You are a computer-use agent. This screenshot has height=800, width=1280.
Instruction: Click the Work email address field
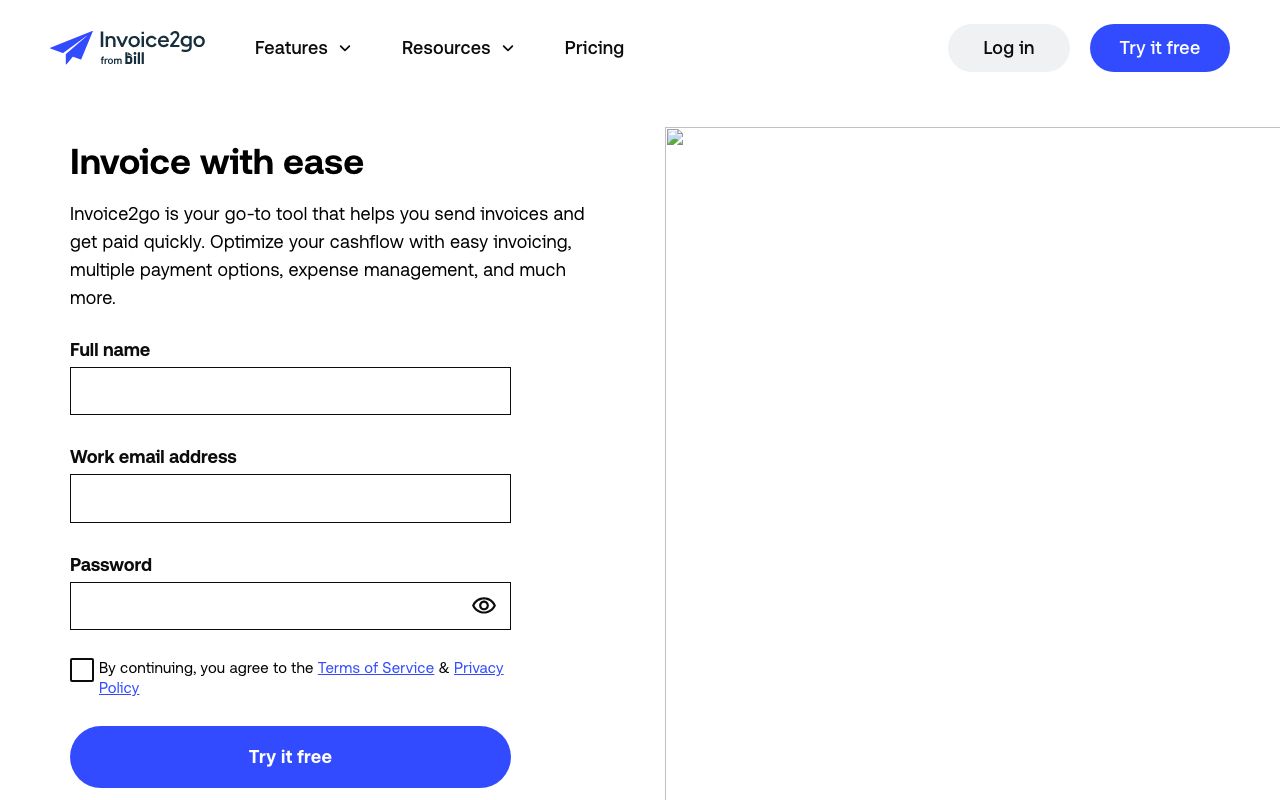(x=290, y=498)
